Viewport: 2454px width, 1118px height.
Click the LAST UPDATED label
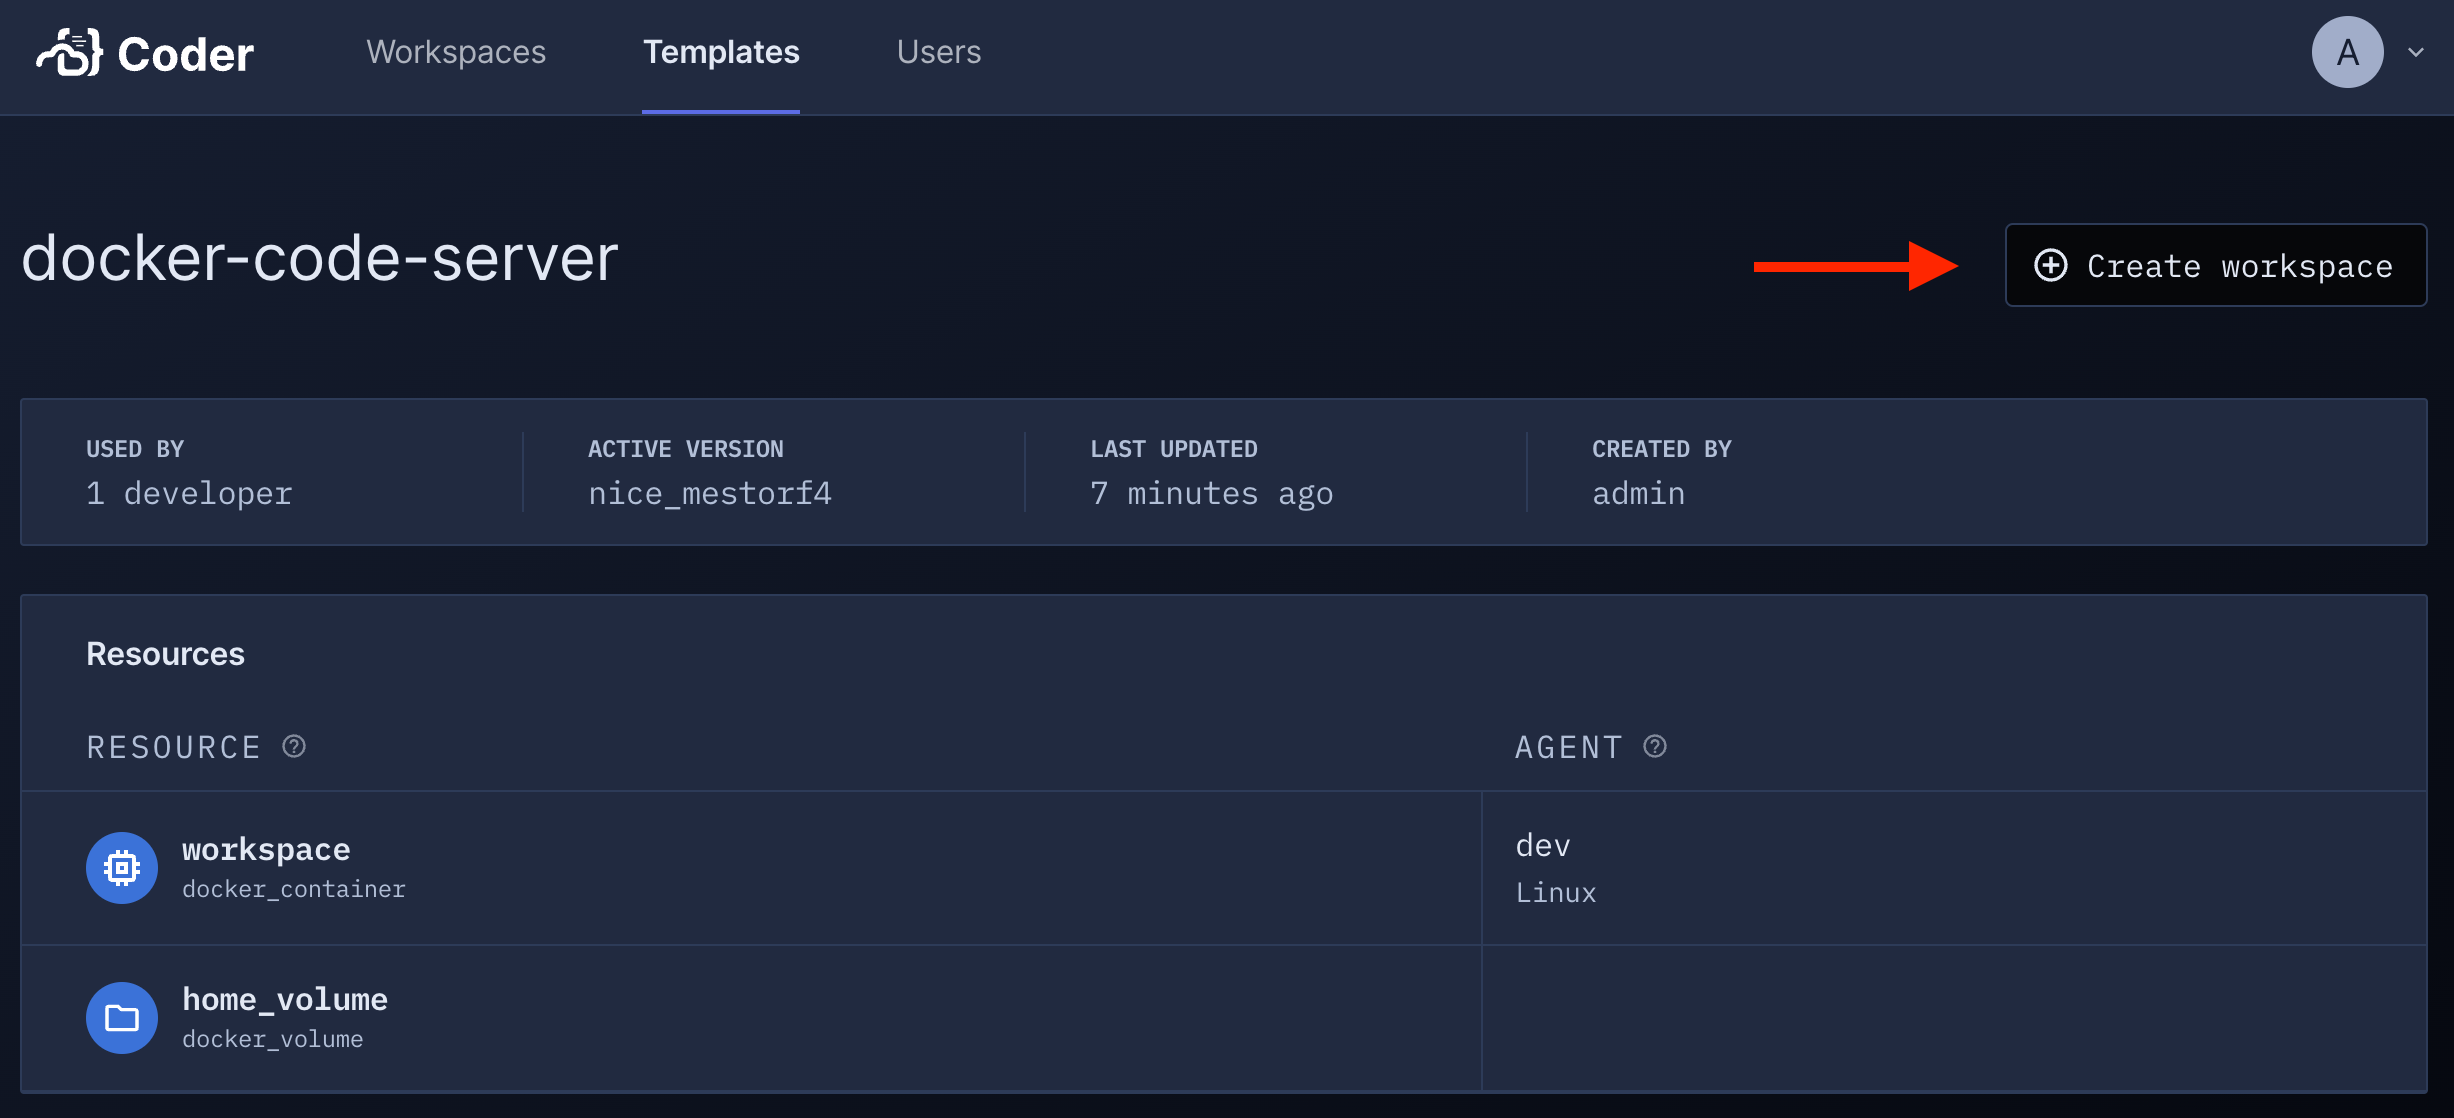coord(1174,449)
